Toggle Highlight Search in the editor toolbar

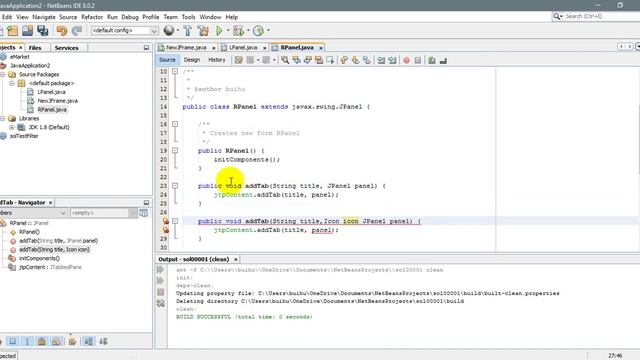(x=319, y=60)
